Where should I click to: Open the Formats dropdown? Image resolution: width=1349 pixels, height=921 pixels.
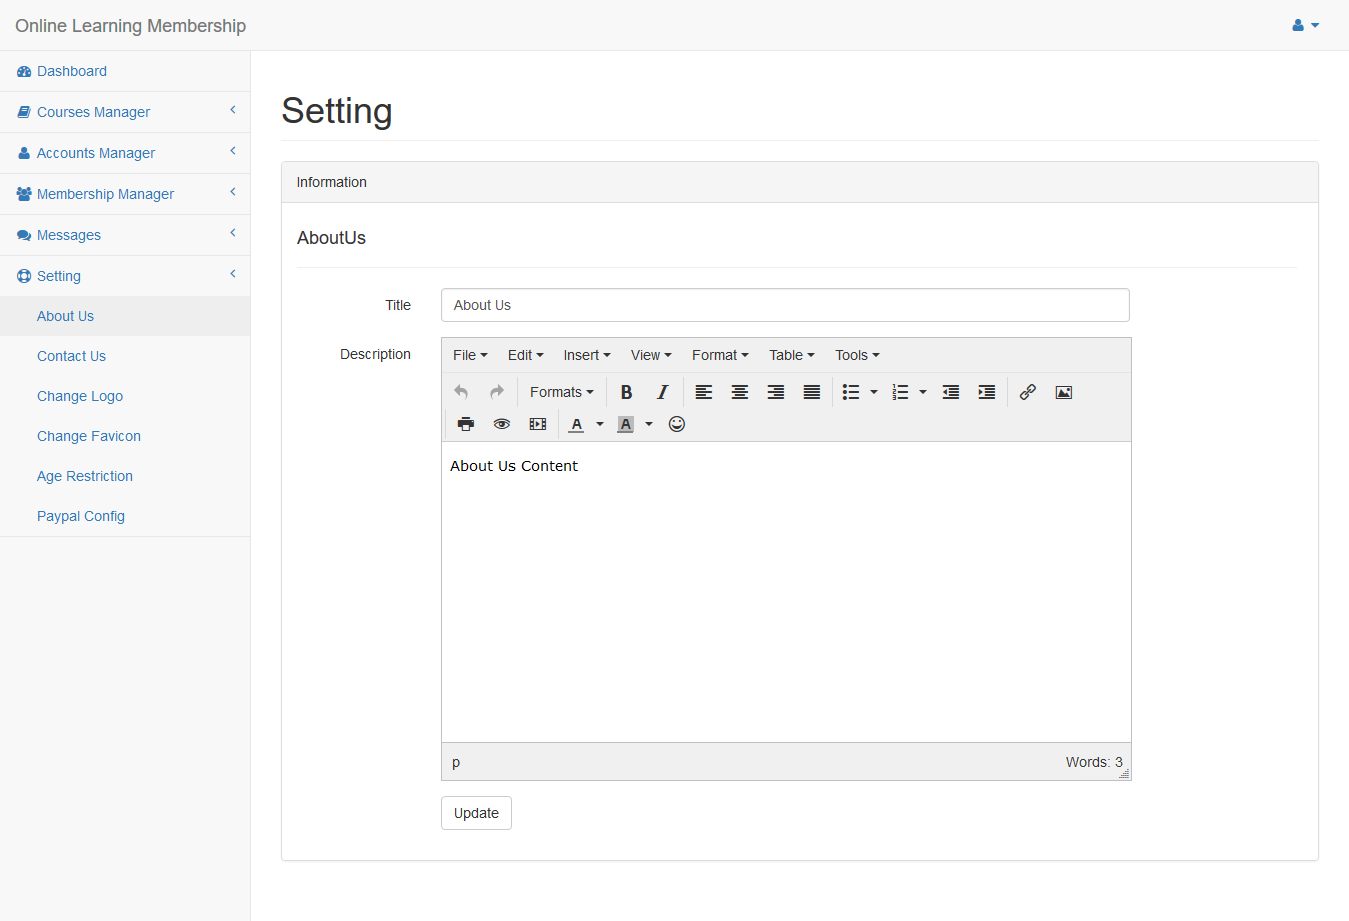point(561,392)
